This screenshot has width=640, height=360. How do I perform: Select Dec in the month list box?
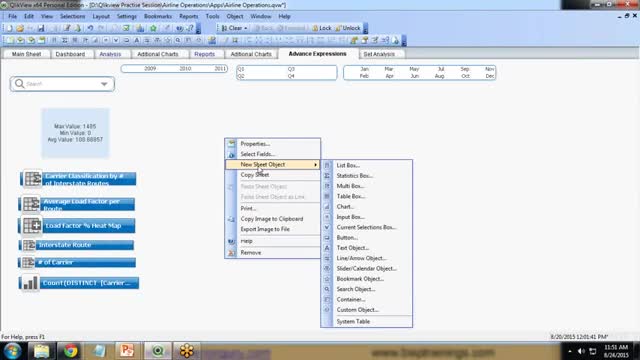[x=489, y=76]
